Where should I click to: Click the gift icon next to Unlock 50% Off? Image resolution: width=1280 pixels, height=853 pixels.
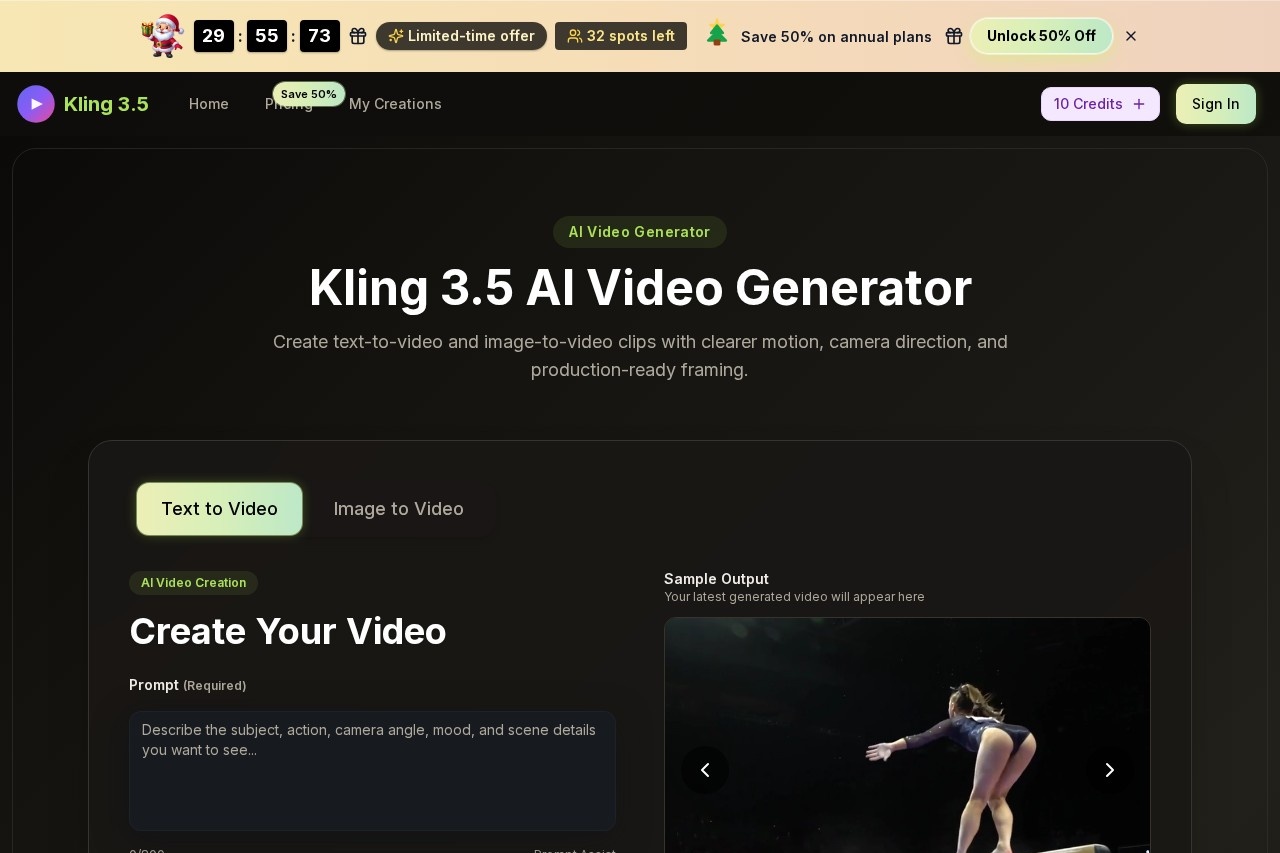[x=953, y=36]
